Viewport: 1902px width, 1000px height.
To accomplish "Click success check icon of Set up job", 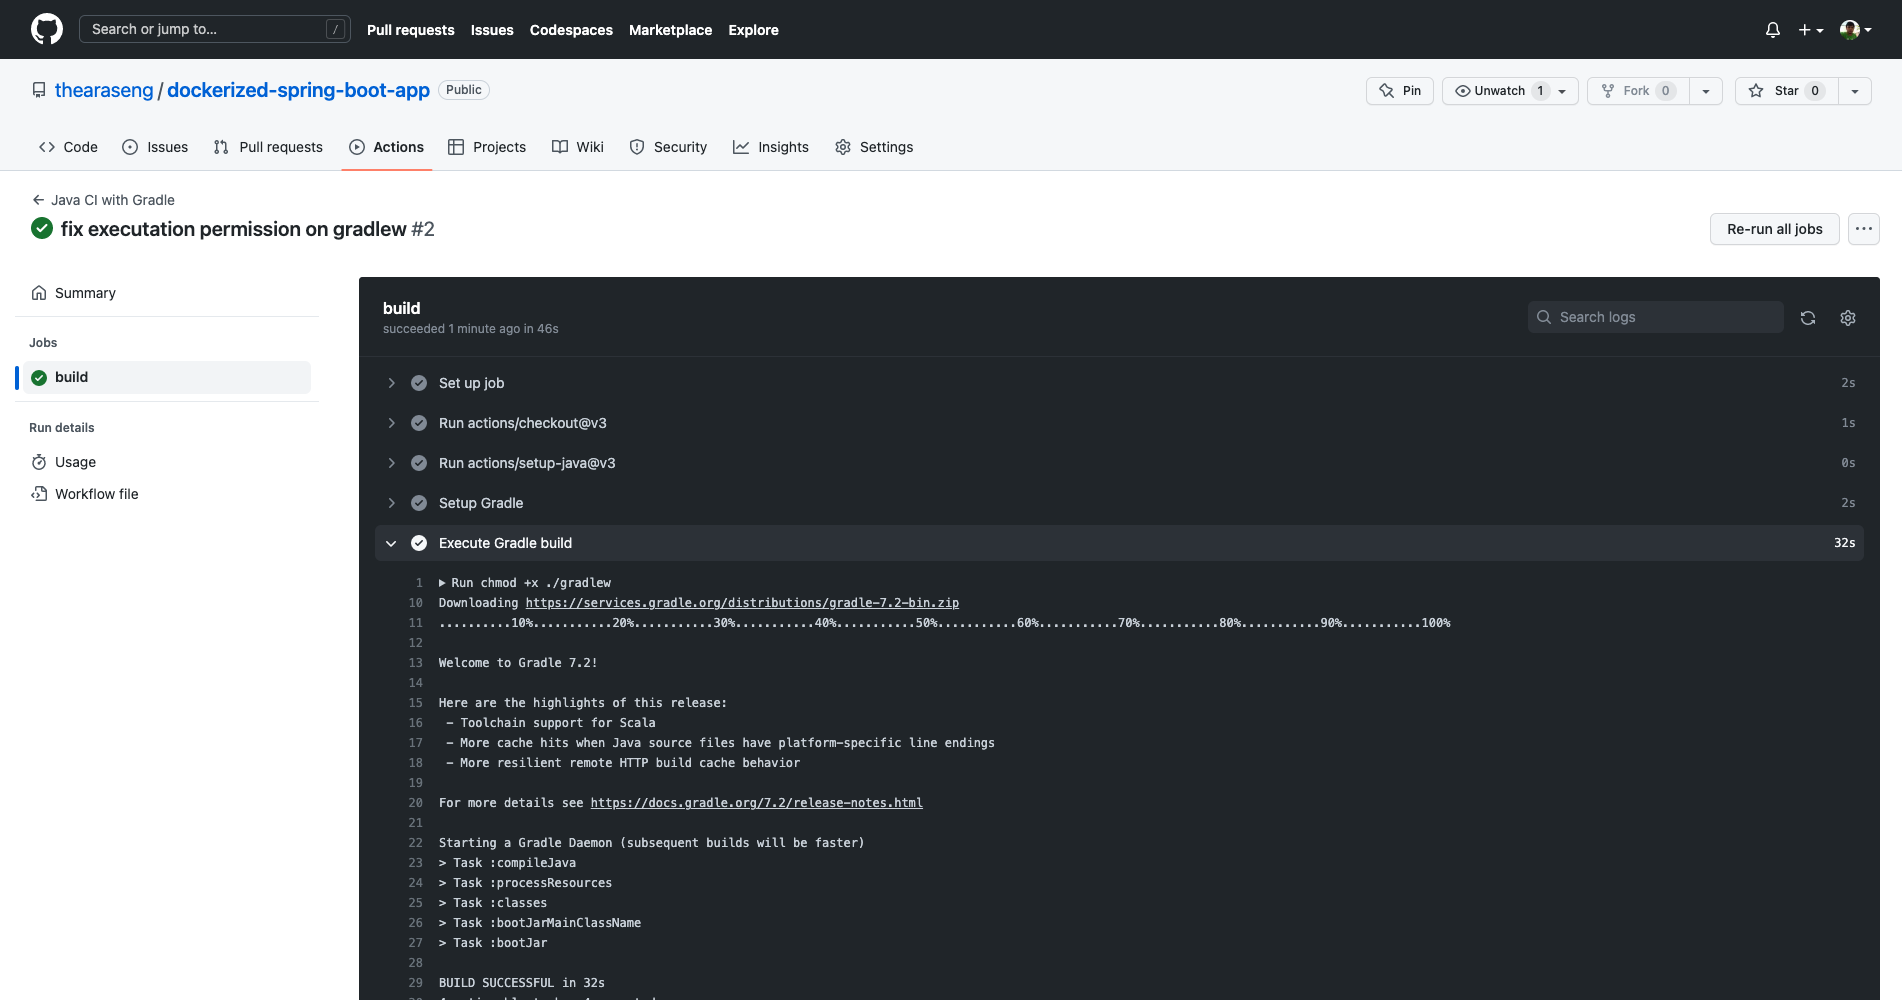I will [x=419, y=383].
